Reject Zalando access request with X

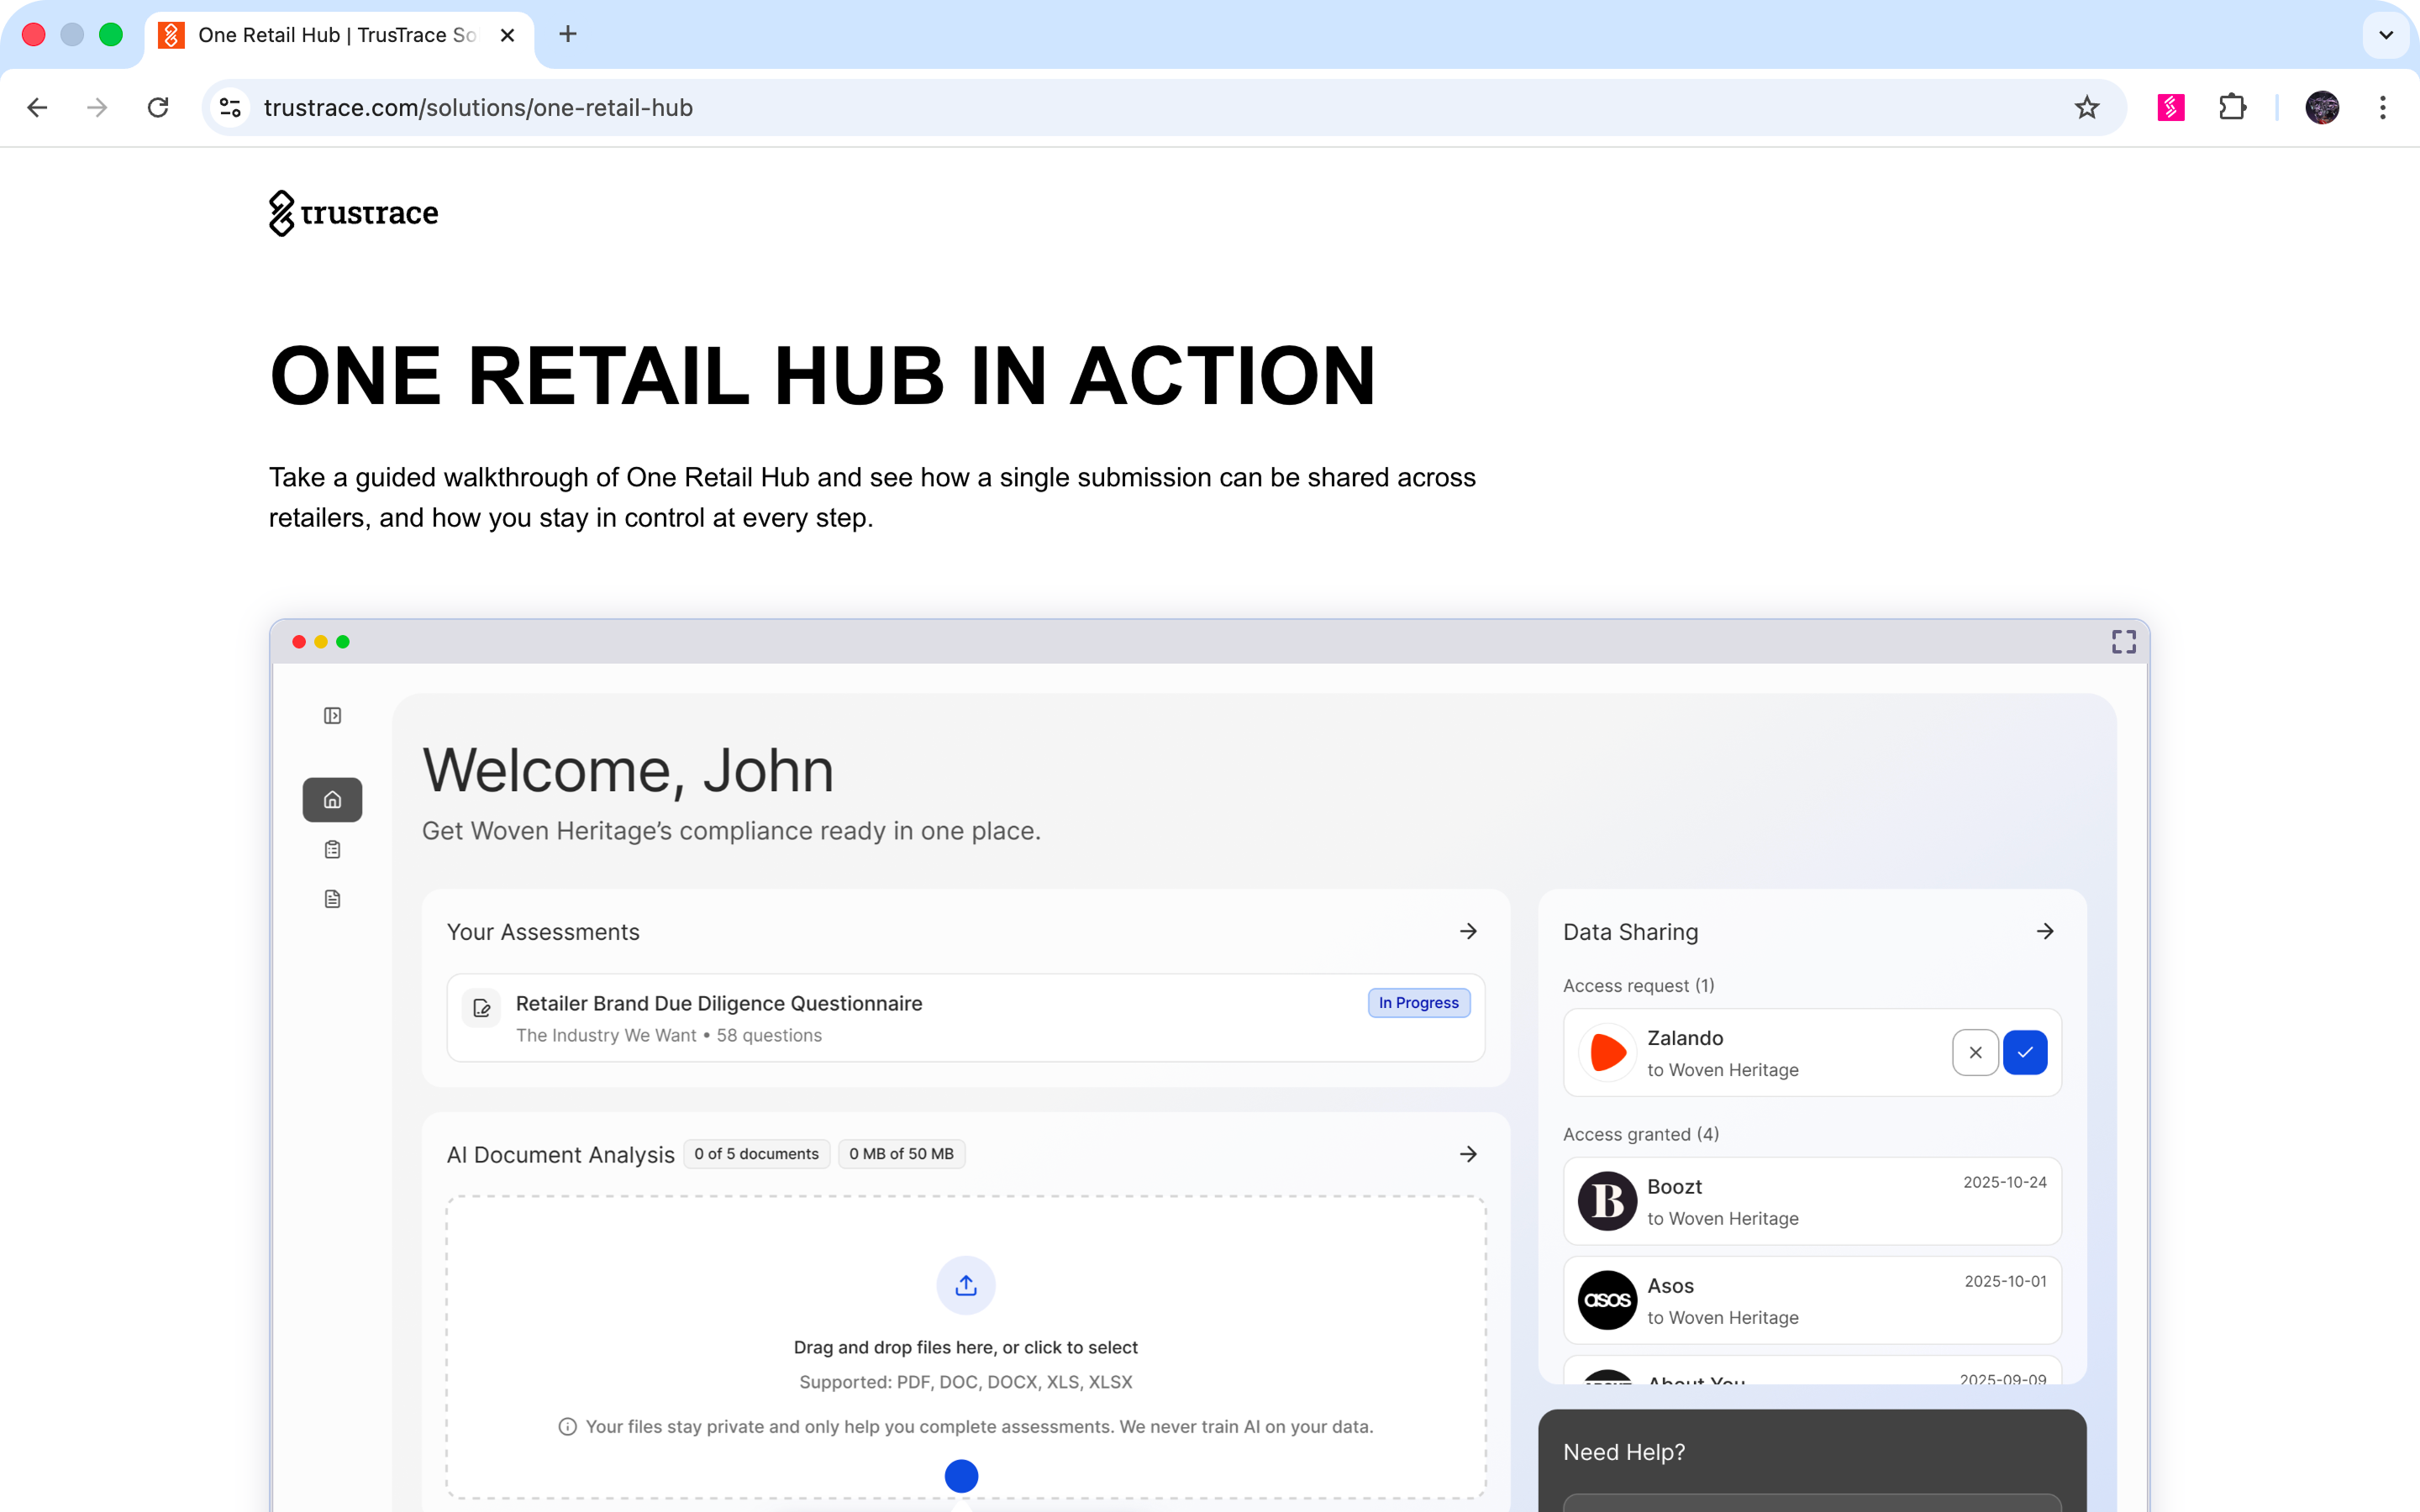(1975, 1052)
